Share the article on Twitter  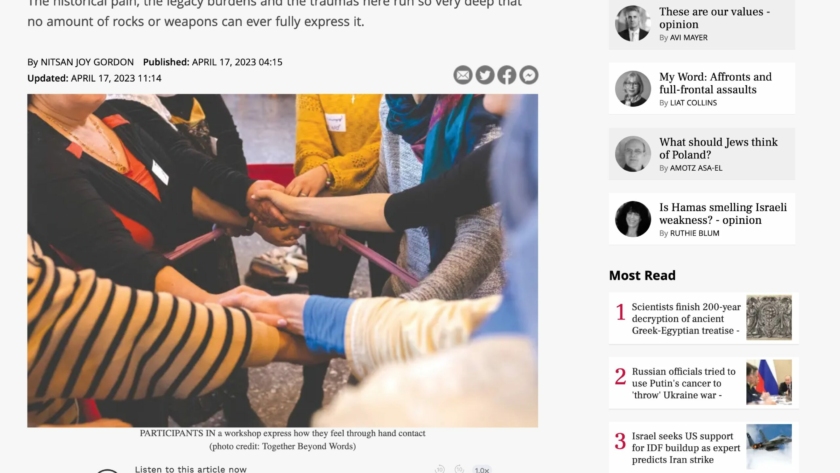tap(485, 75)
